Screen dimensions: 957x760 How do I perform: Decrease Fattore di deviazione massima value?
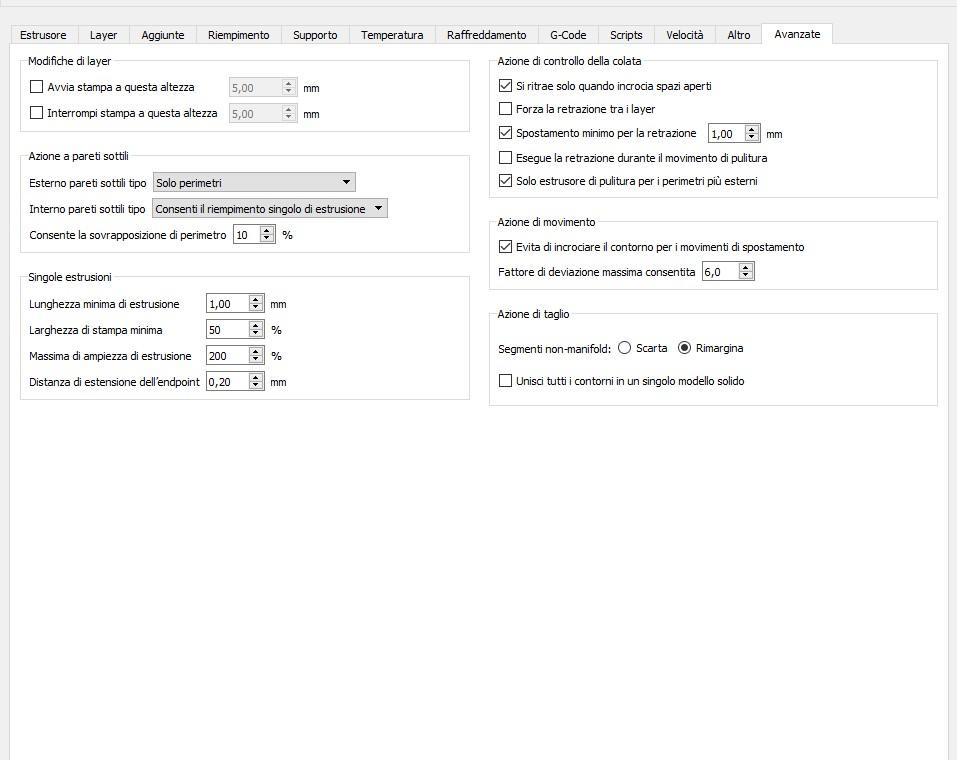[746, 275]
